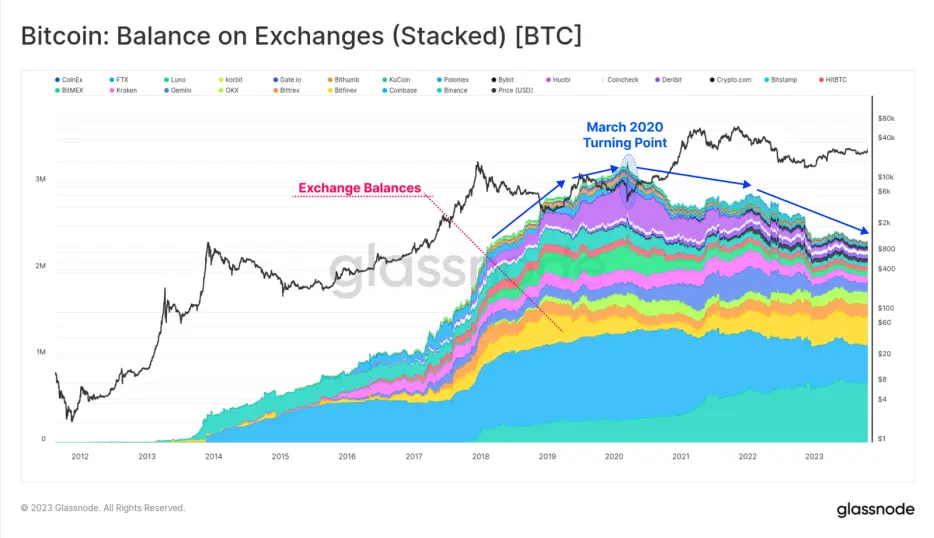Click the March 2020 Turning Point annotation
This screenshot has height=538, width=934.
pyautogui.click(x=625, y=135)
